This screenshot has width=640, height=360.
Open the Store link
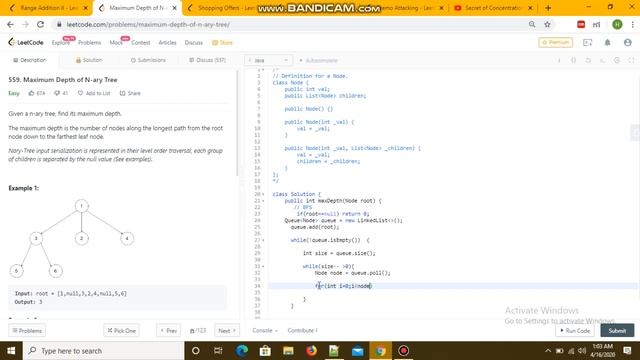[222, 42]
